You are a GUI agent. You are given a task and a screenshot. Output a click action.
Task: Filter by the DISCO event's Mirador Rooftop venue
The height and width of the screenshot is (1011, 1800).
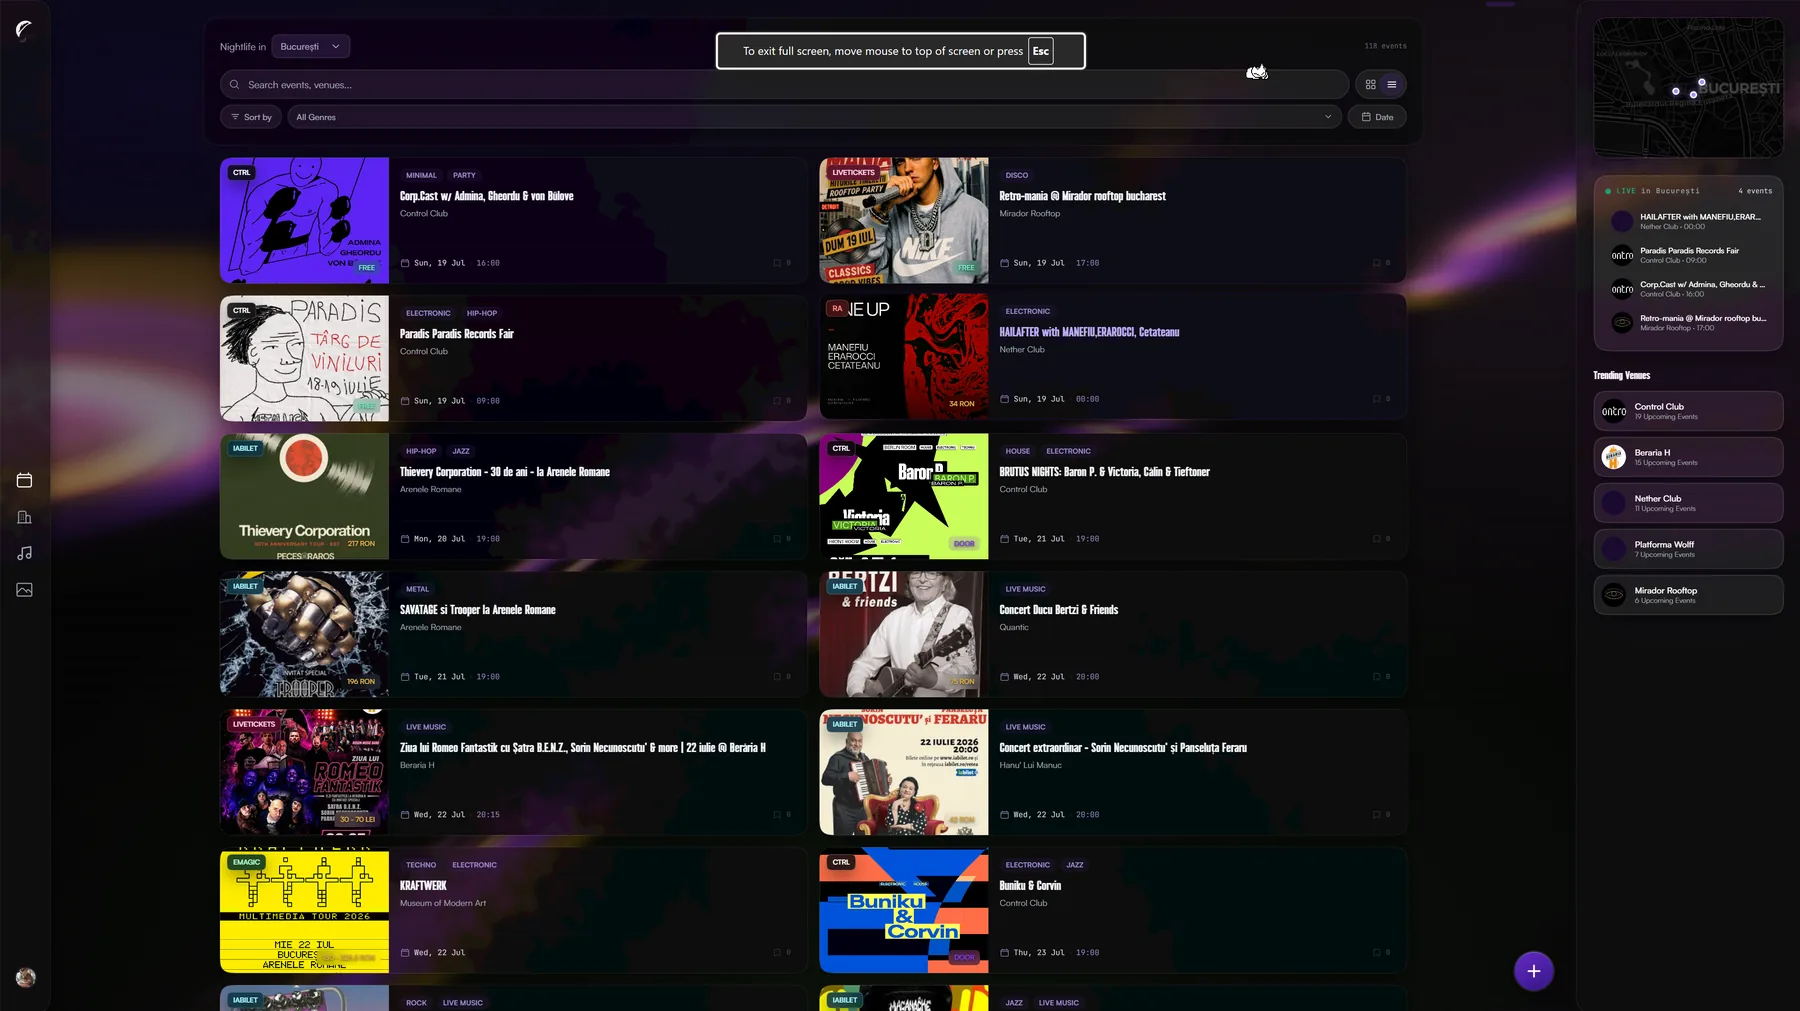(x=1029, y=213)
